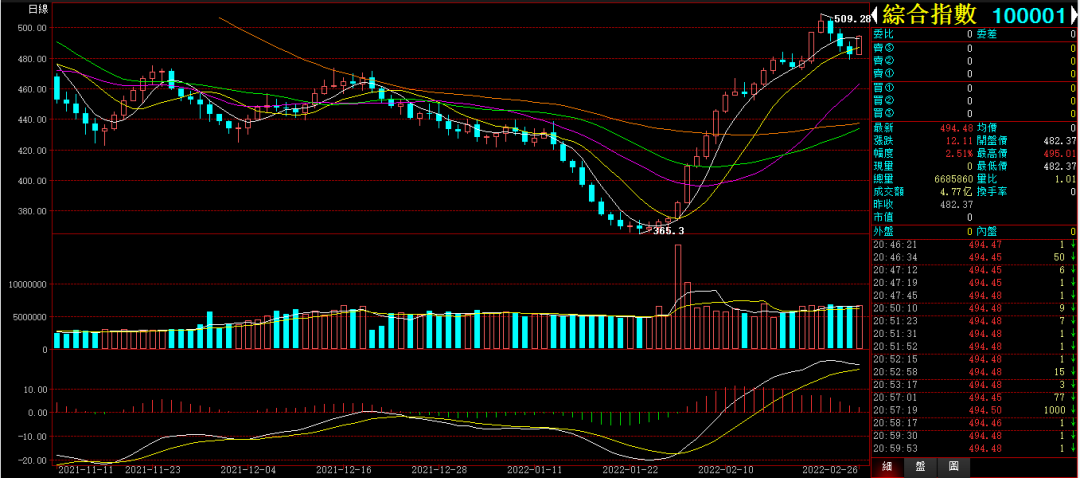Click the tallest volume bar spike

tap(678, 296)
